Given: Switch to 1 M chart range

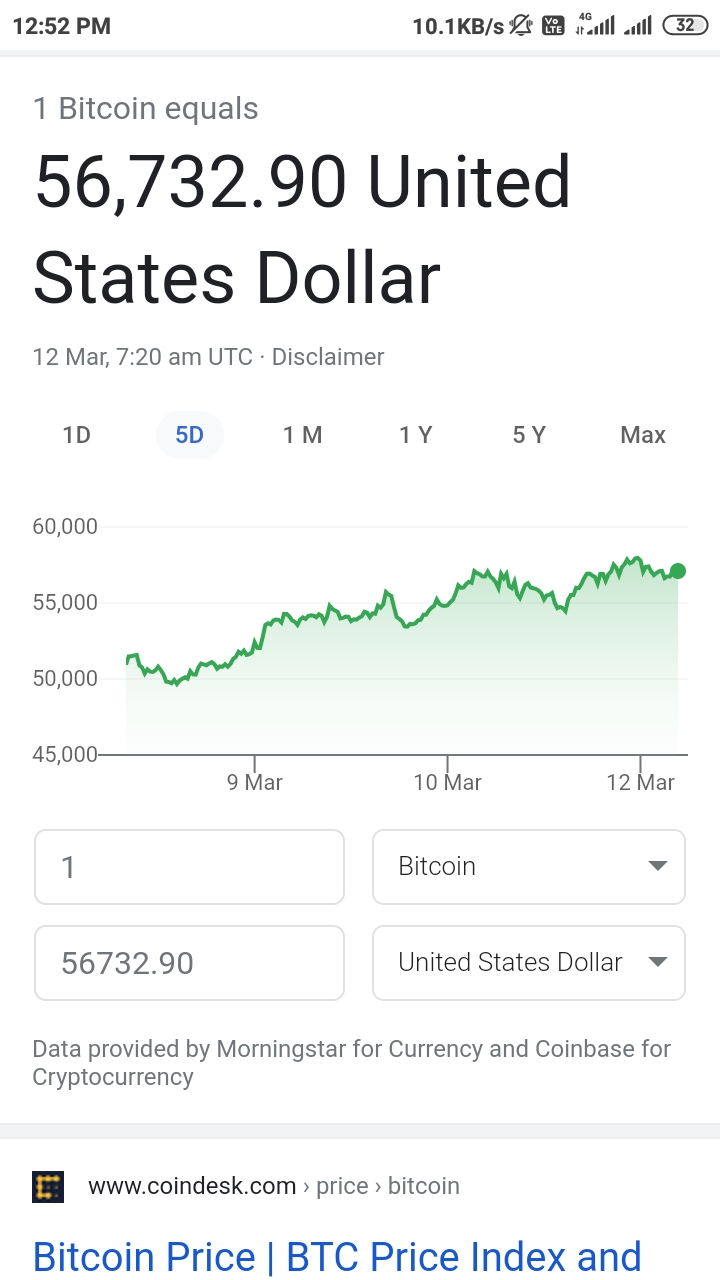Looking at the screenshot, I should pyautogui.click(x=302, y=435).
